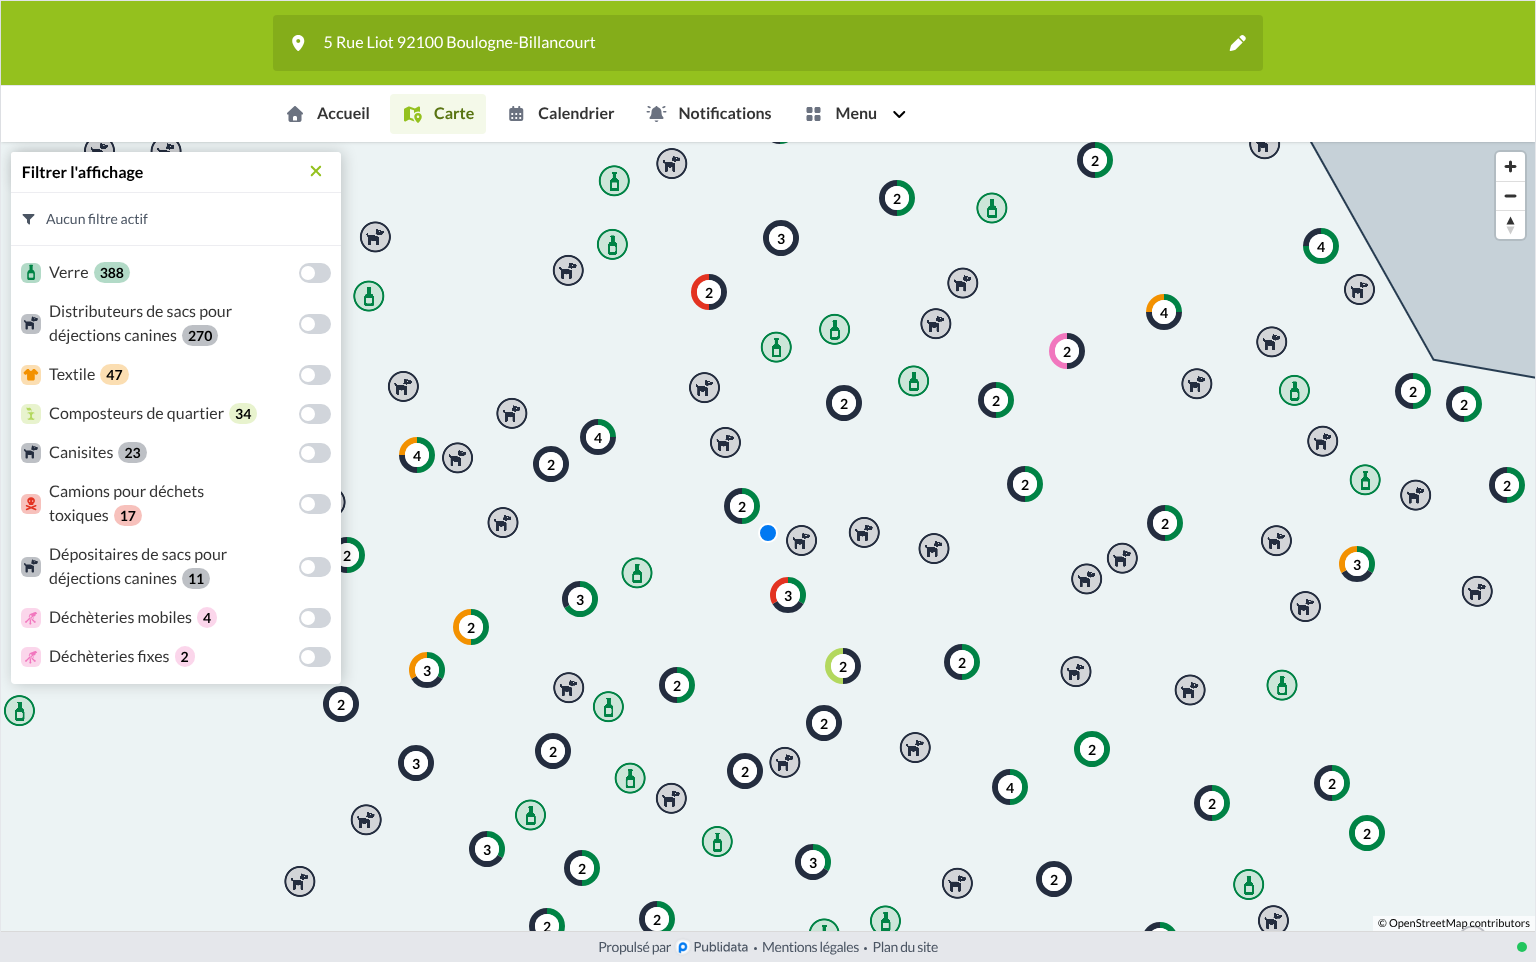
Task: Click the zoom in plus button on map
Action: 1510,167
